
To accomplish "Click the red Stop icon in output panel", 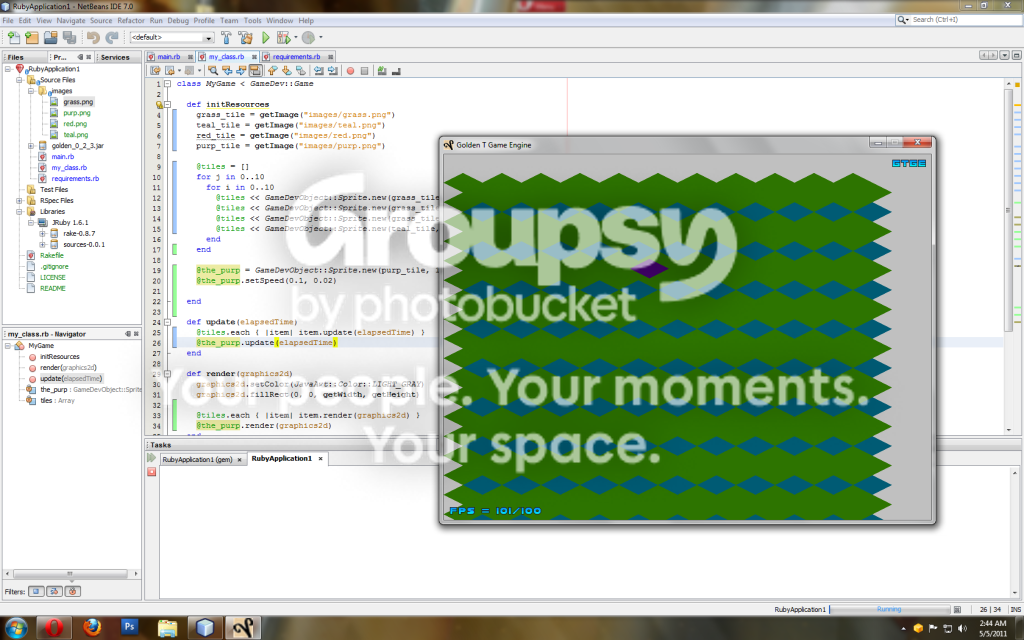I will coord(152,472).
